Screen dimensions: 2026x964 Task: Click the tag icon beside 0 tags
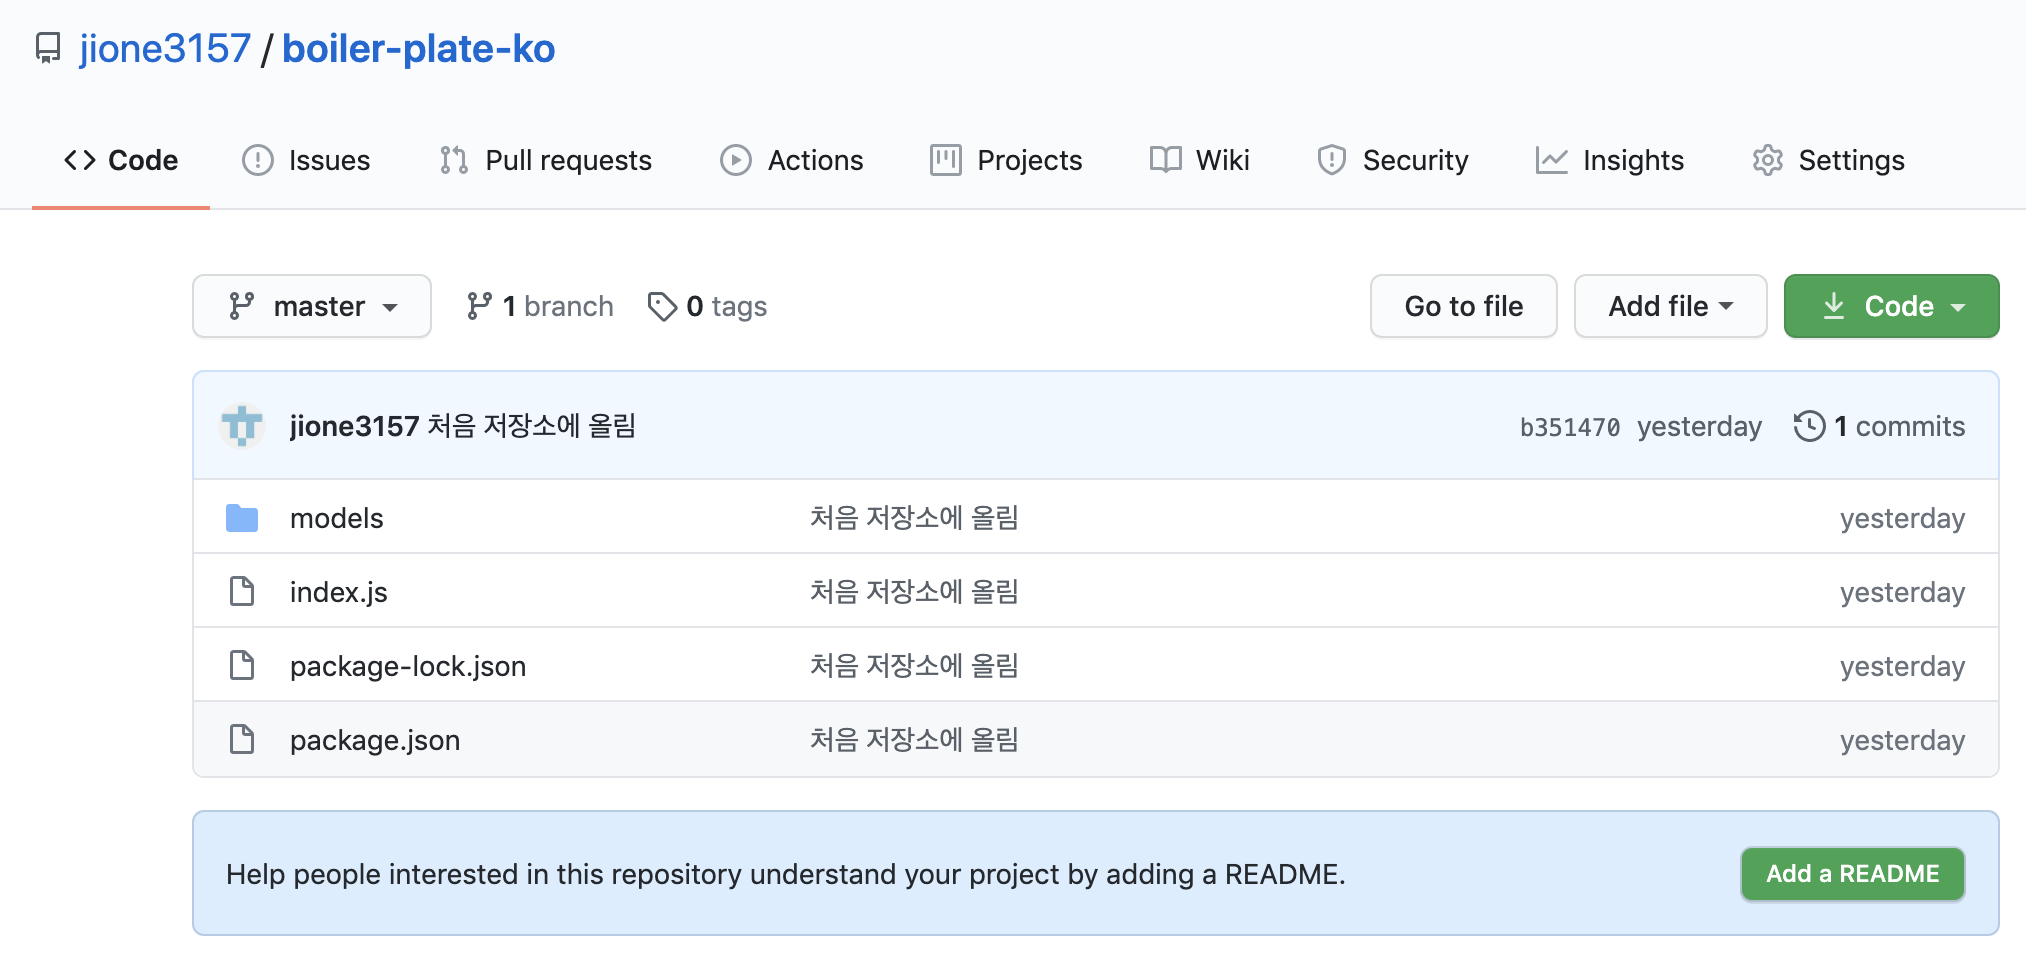pos(662,306)
